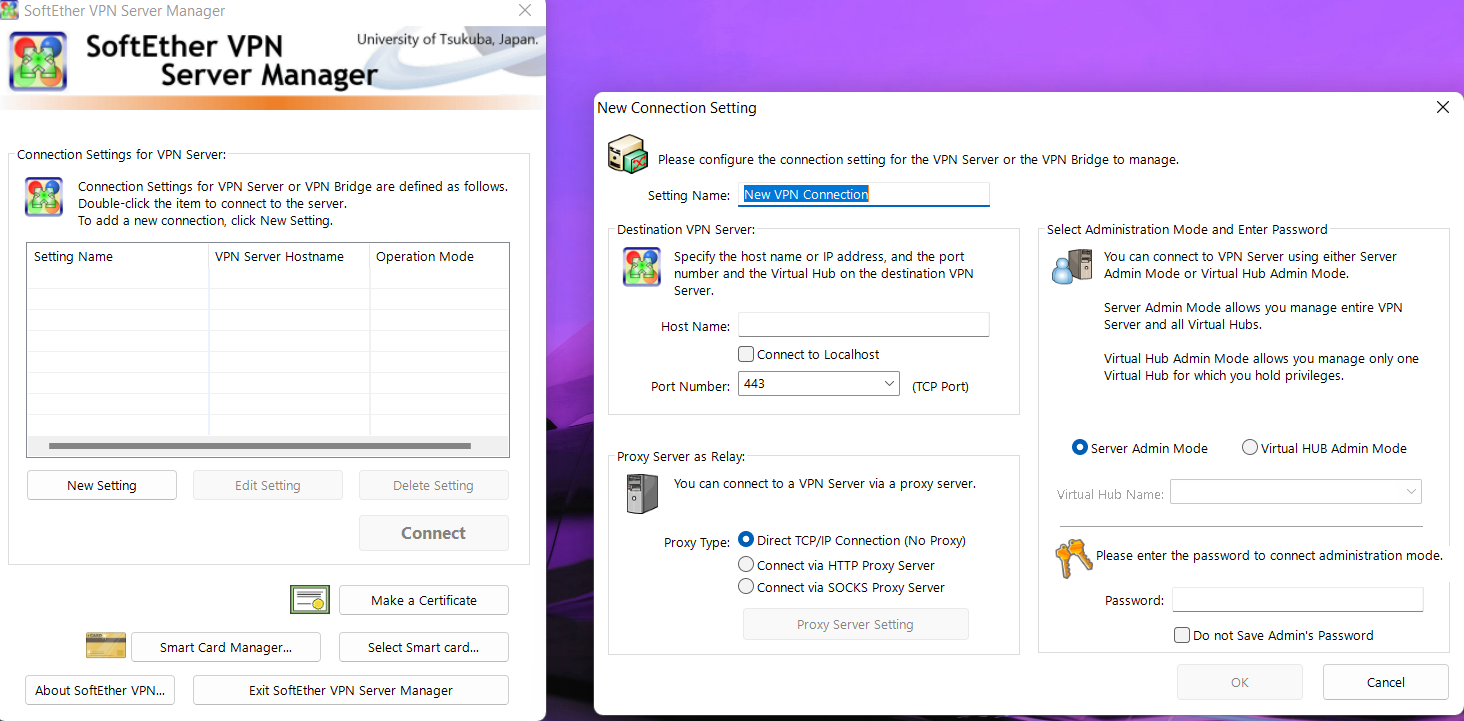Viewport: 1464px width, 721px height.
Task: Check Do not Save Admin's Password
Action: [x=1181, y=635]
